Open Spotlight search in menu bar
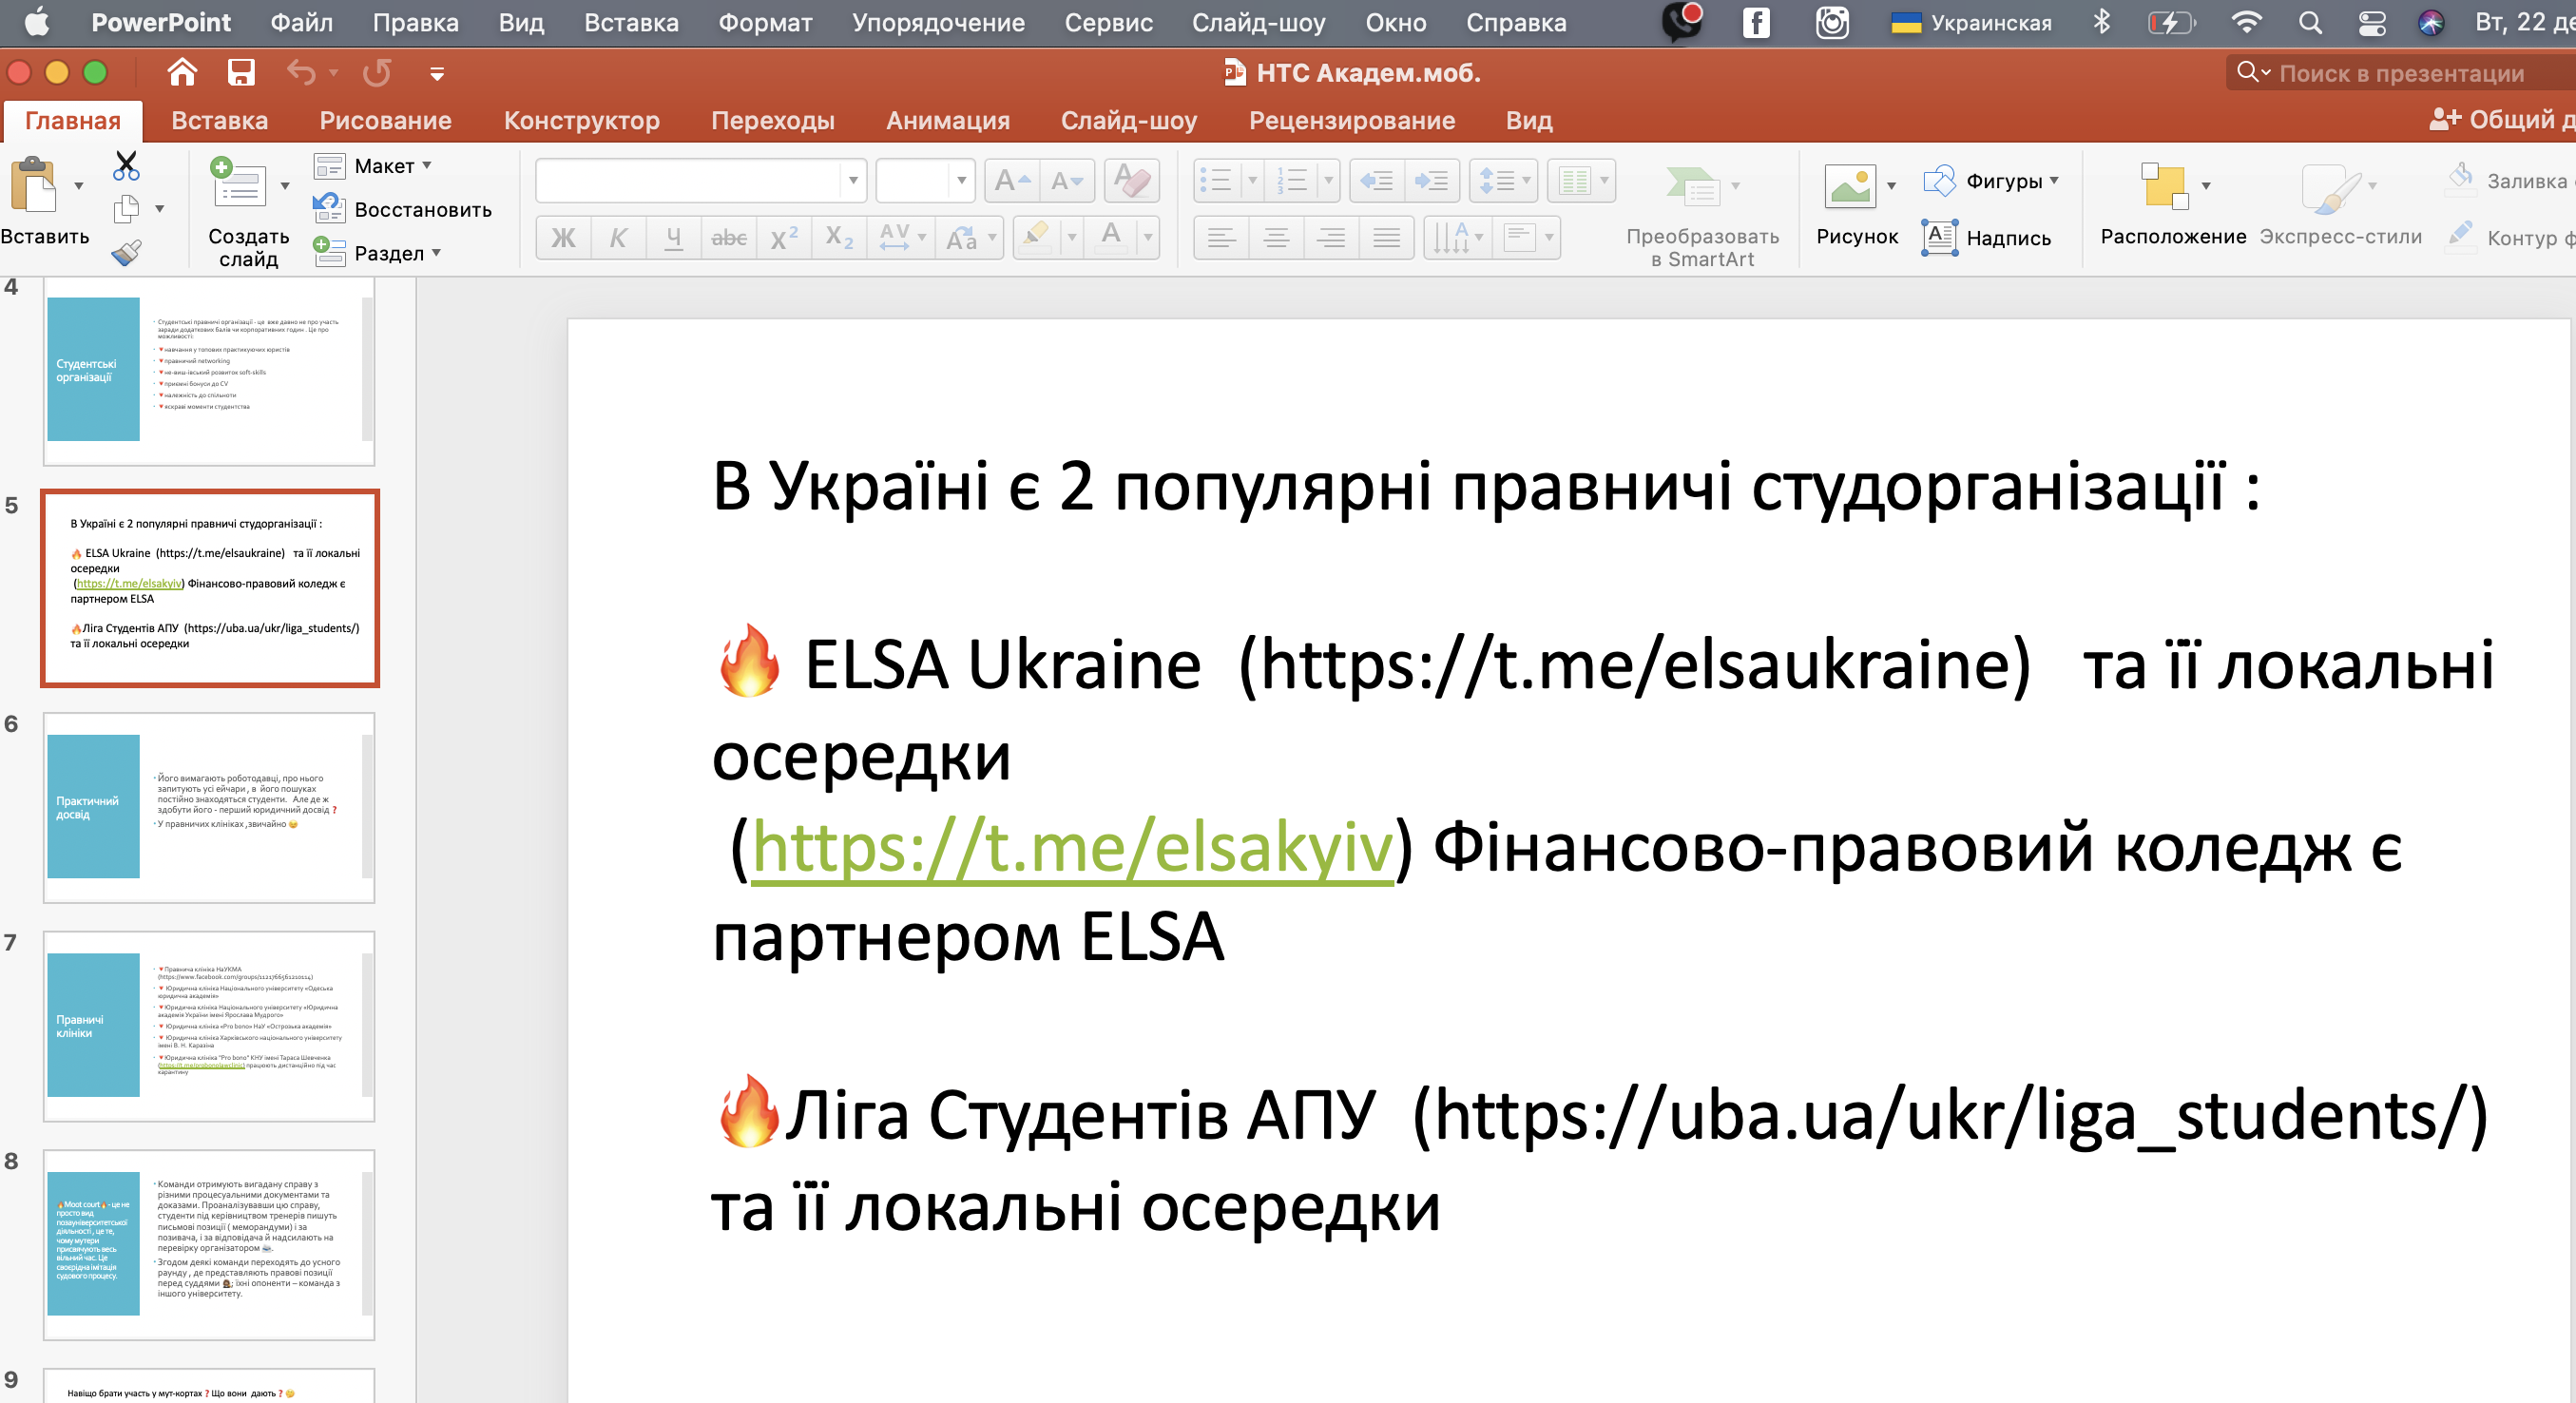The image size is (2576, 1403). [2310, 22]
